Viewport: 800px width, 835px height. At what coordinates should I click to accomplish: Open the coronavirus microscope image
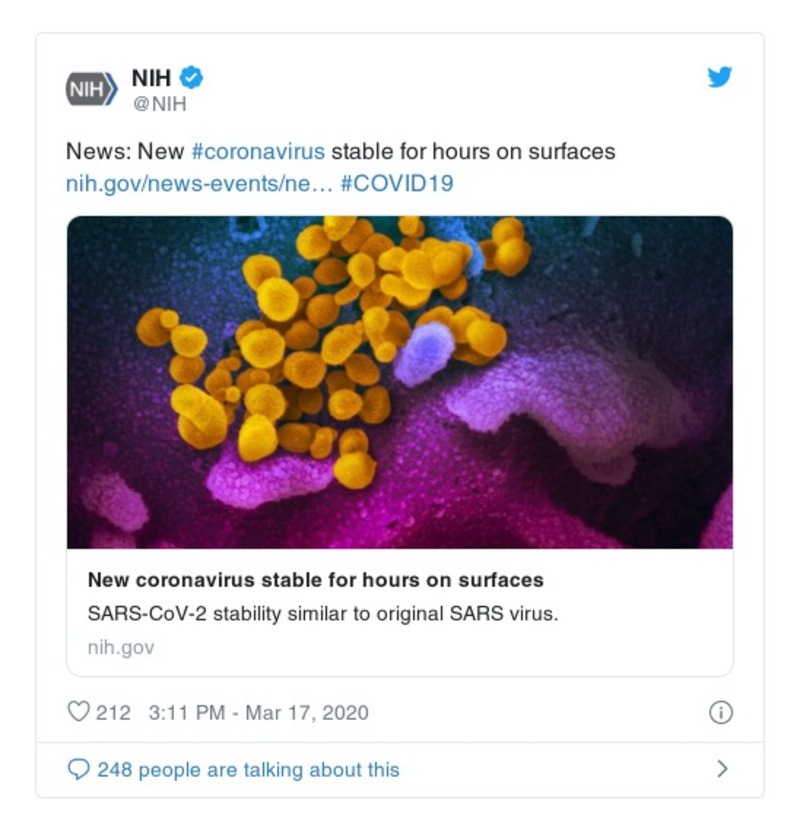tap(400, 382)
